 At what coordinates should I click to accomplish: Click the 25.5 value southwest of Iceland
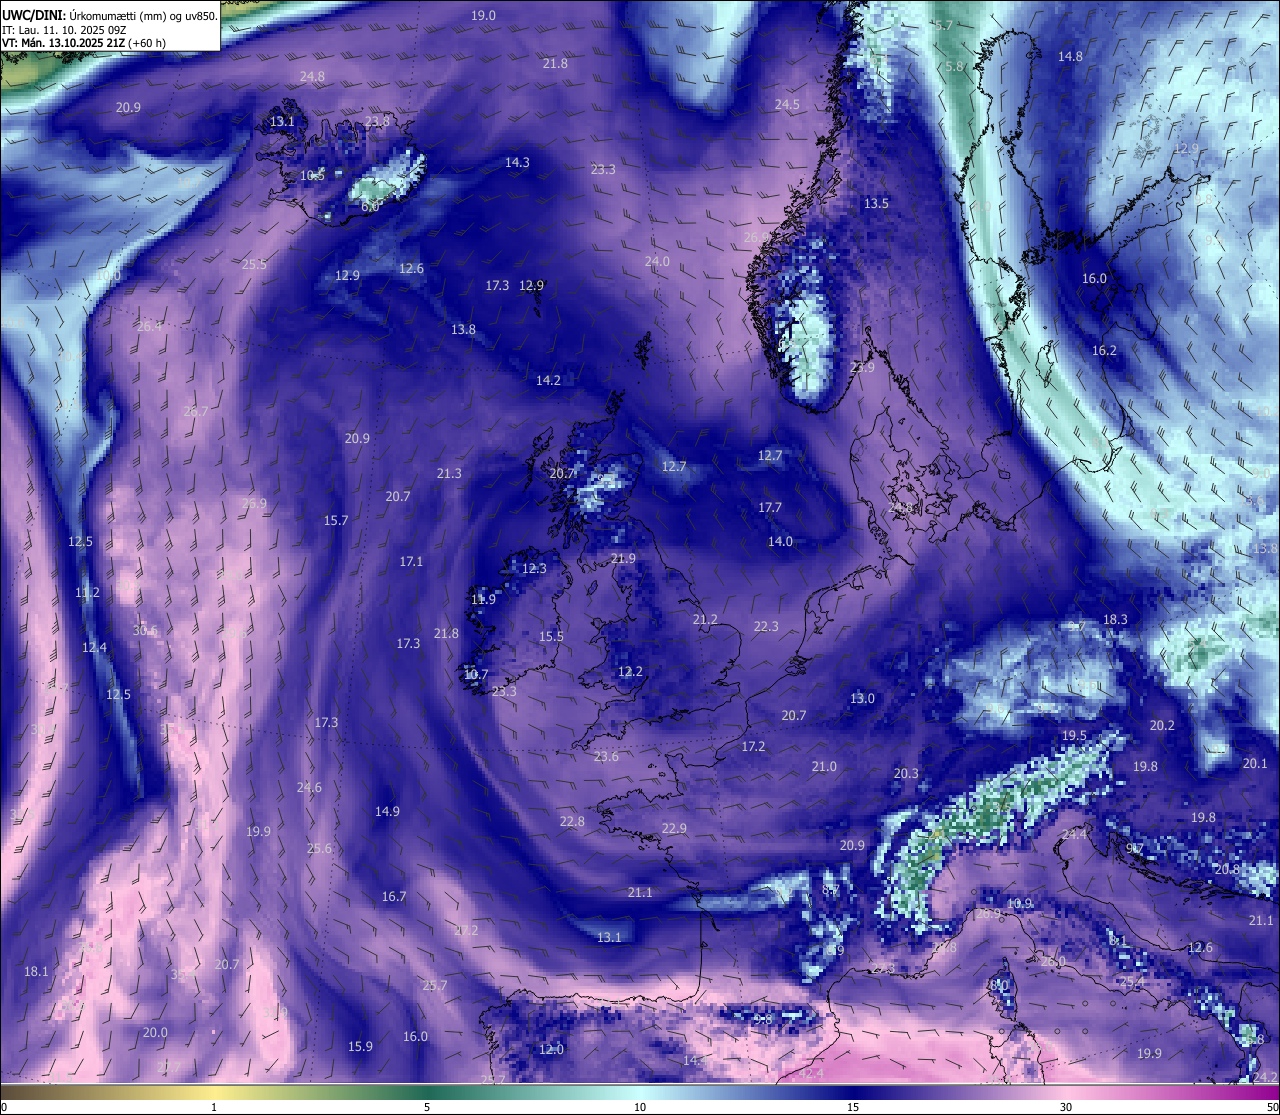click(x=254, y=264)
